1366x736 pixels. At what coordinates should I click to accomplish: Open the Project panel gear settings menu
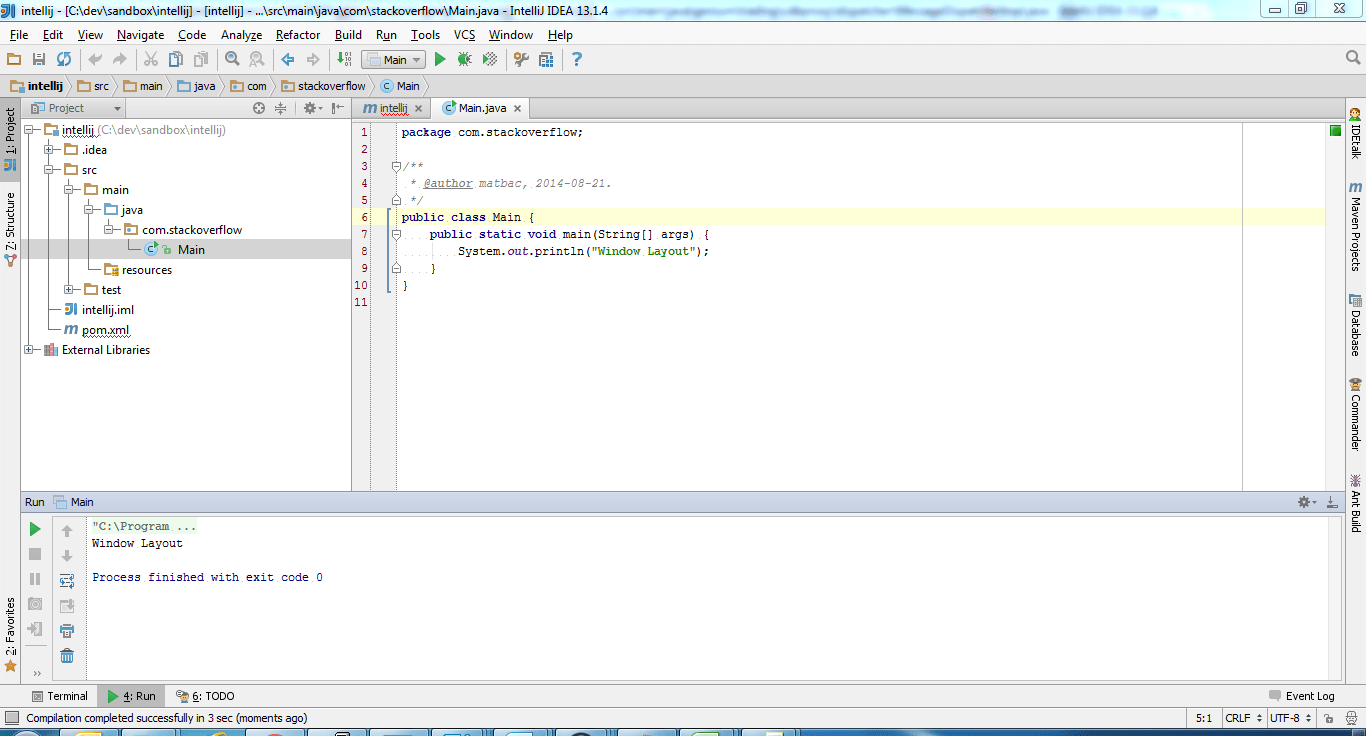click(x=313, y=108)
